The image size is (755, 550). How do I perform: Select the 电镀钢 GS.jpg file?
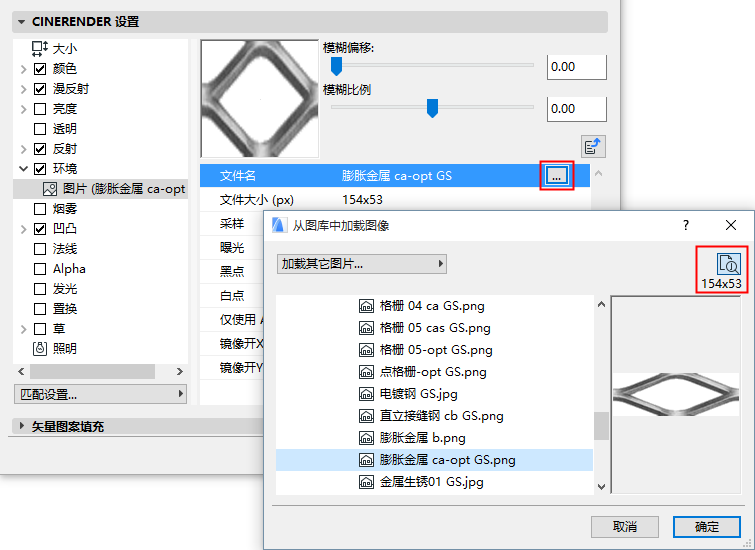pyautogui.click(x=434, y=394)
